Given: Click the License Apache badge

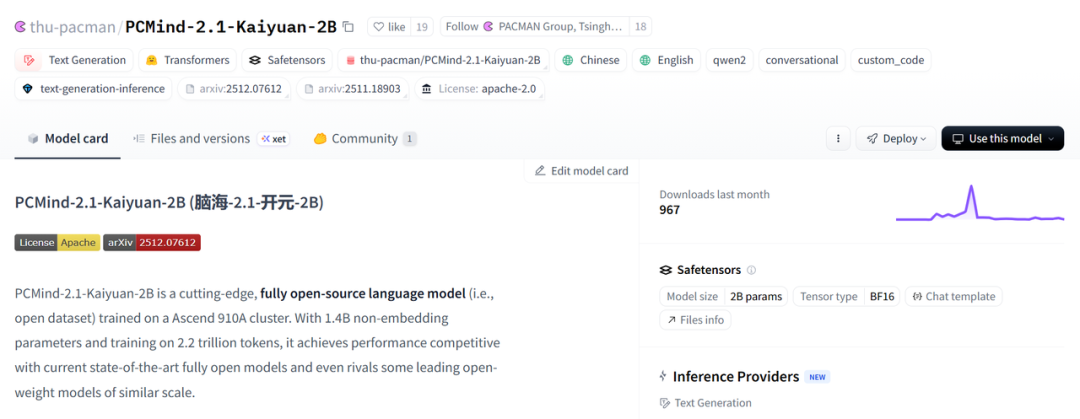Looking at the screenshot, I should click(57, 243).
